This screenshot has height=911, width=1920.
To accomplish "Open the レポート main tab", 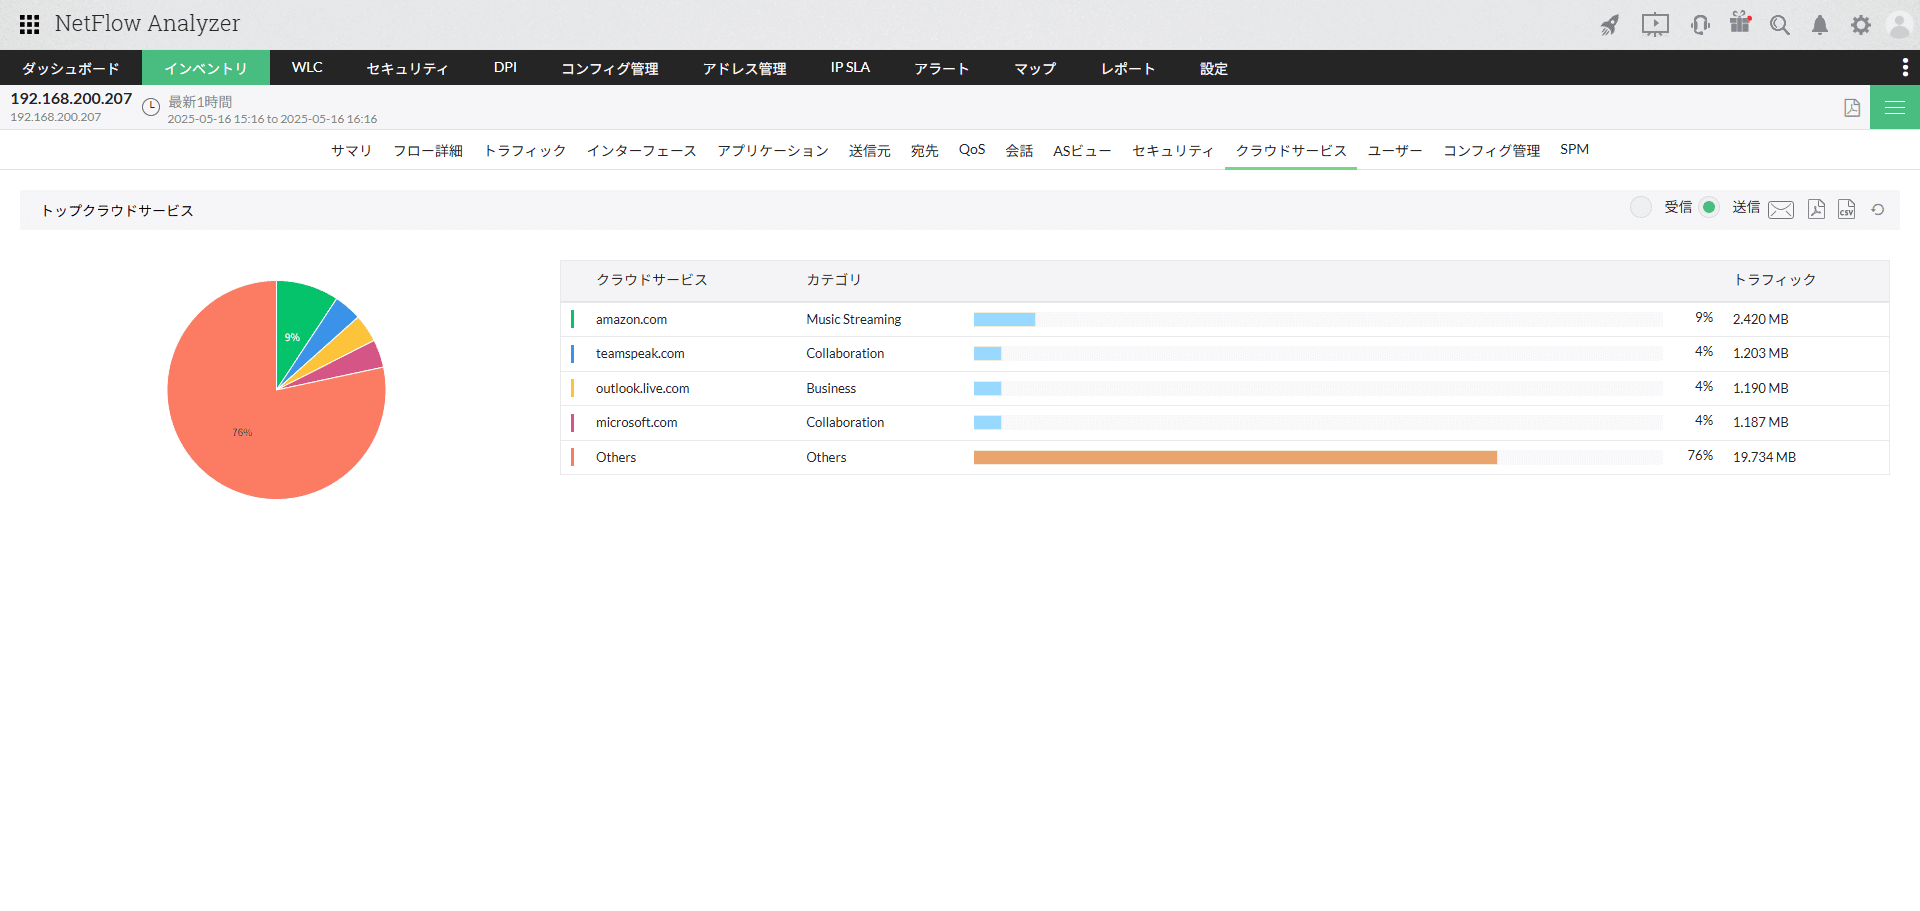I will point(1128,68).
